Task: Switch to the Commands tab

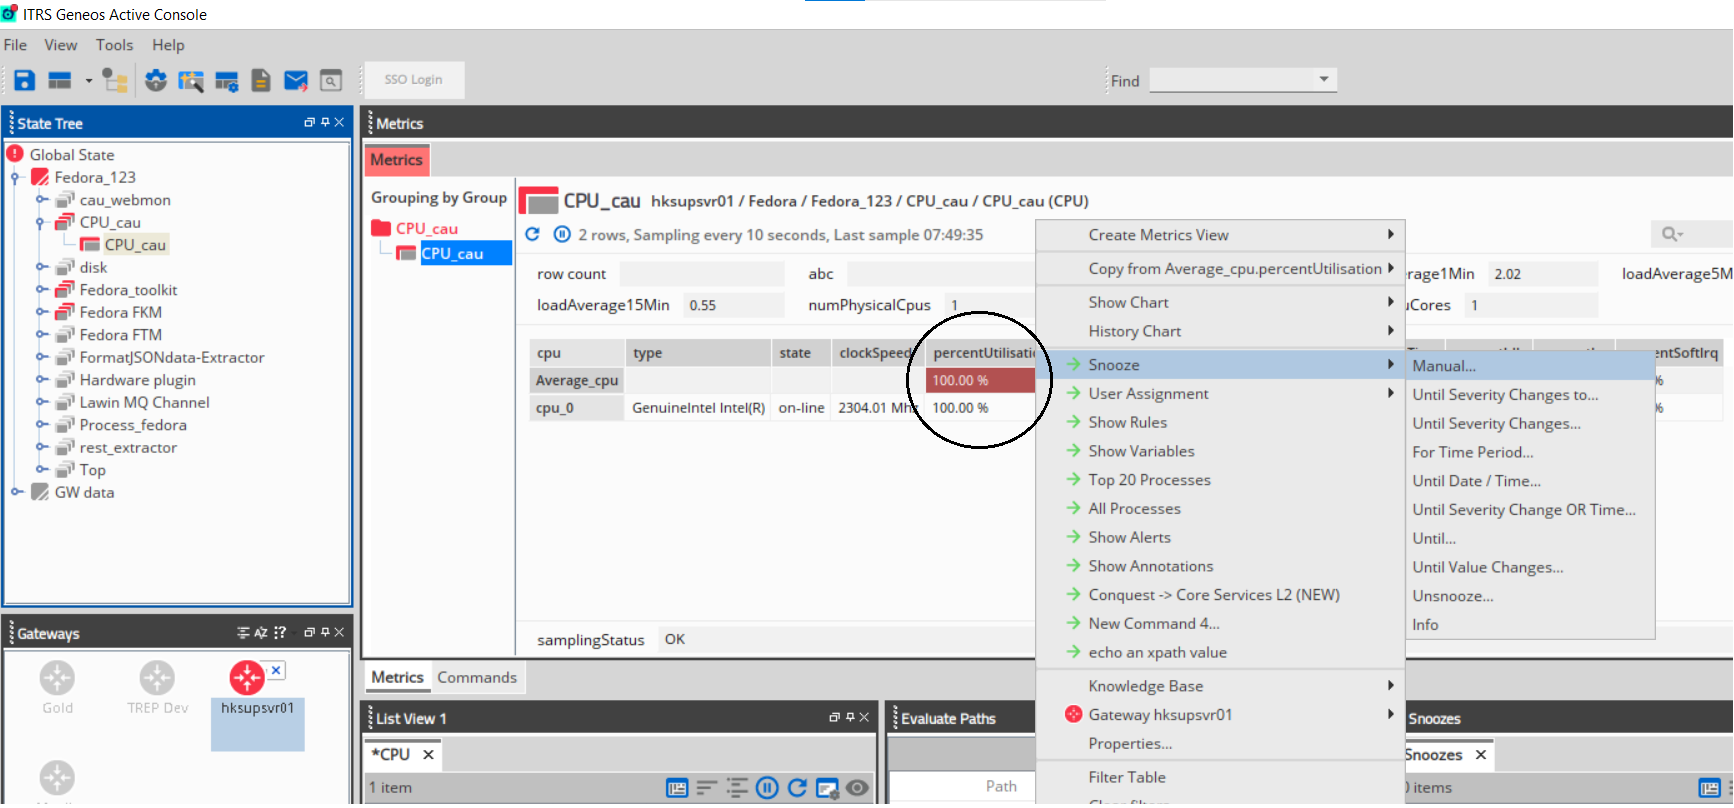Action: pyautogui.click(x=477, y=678)
